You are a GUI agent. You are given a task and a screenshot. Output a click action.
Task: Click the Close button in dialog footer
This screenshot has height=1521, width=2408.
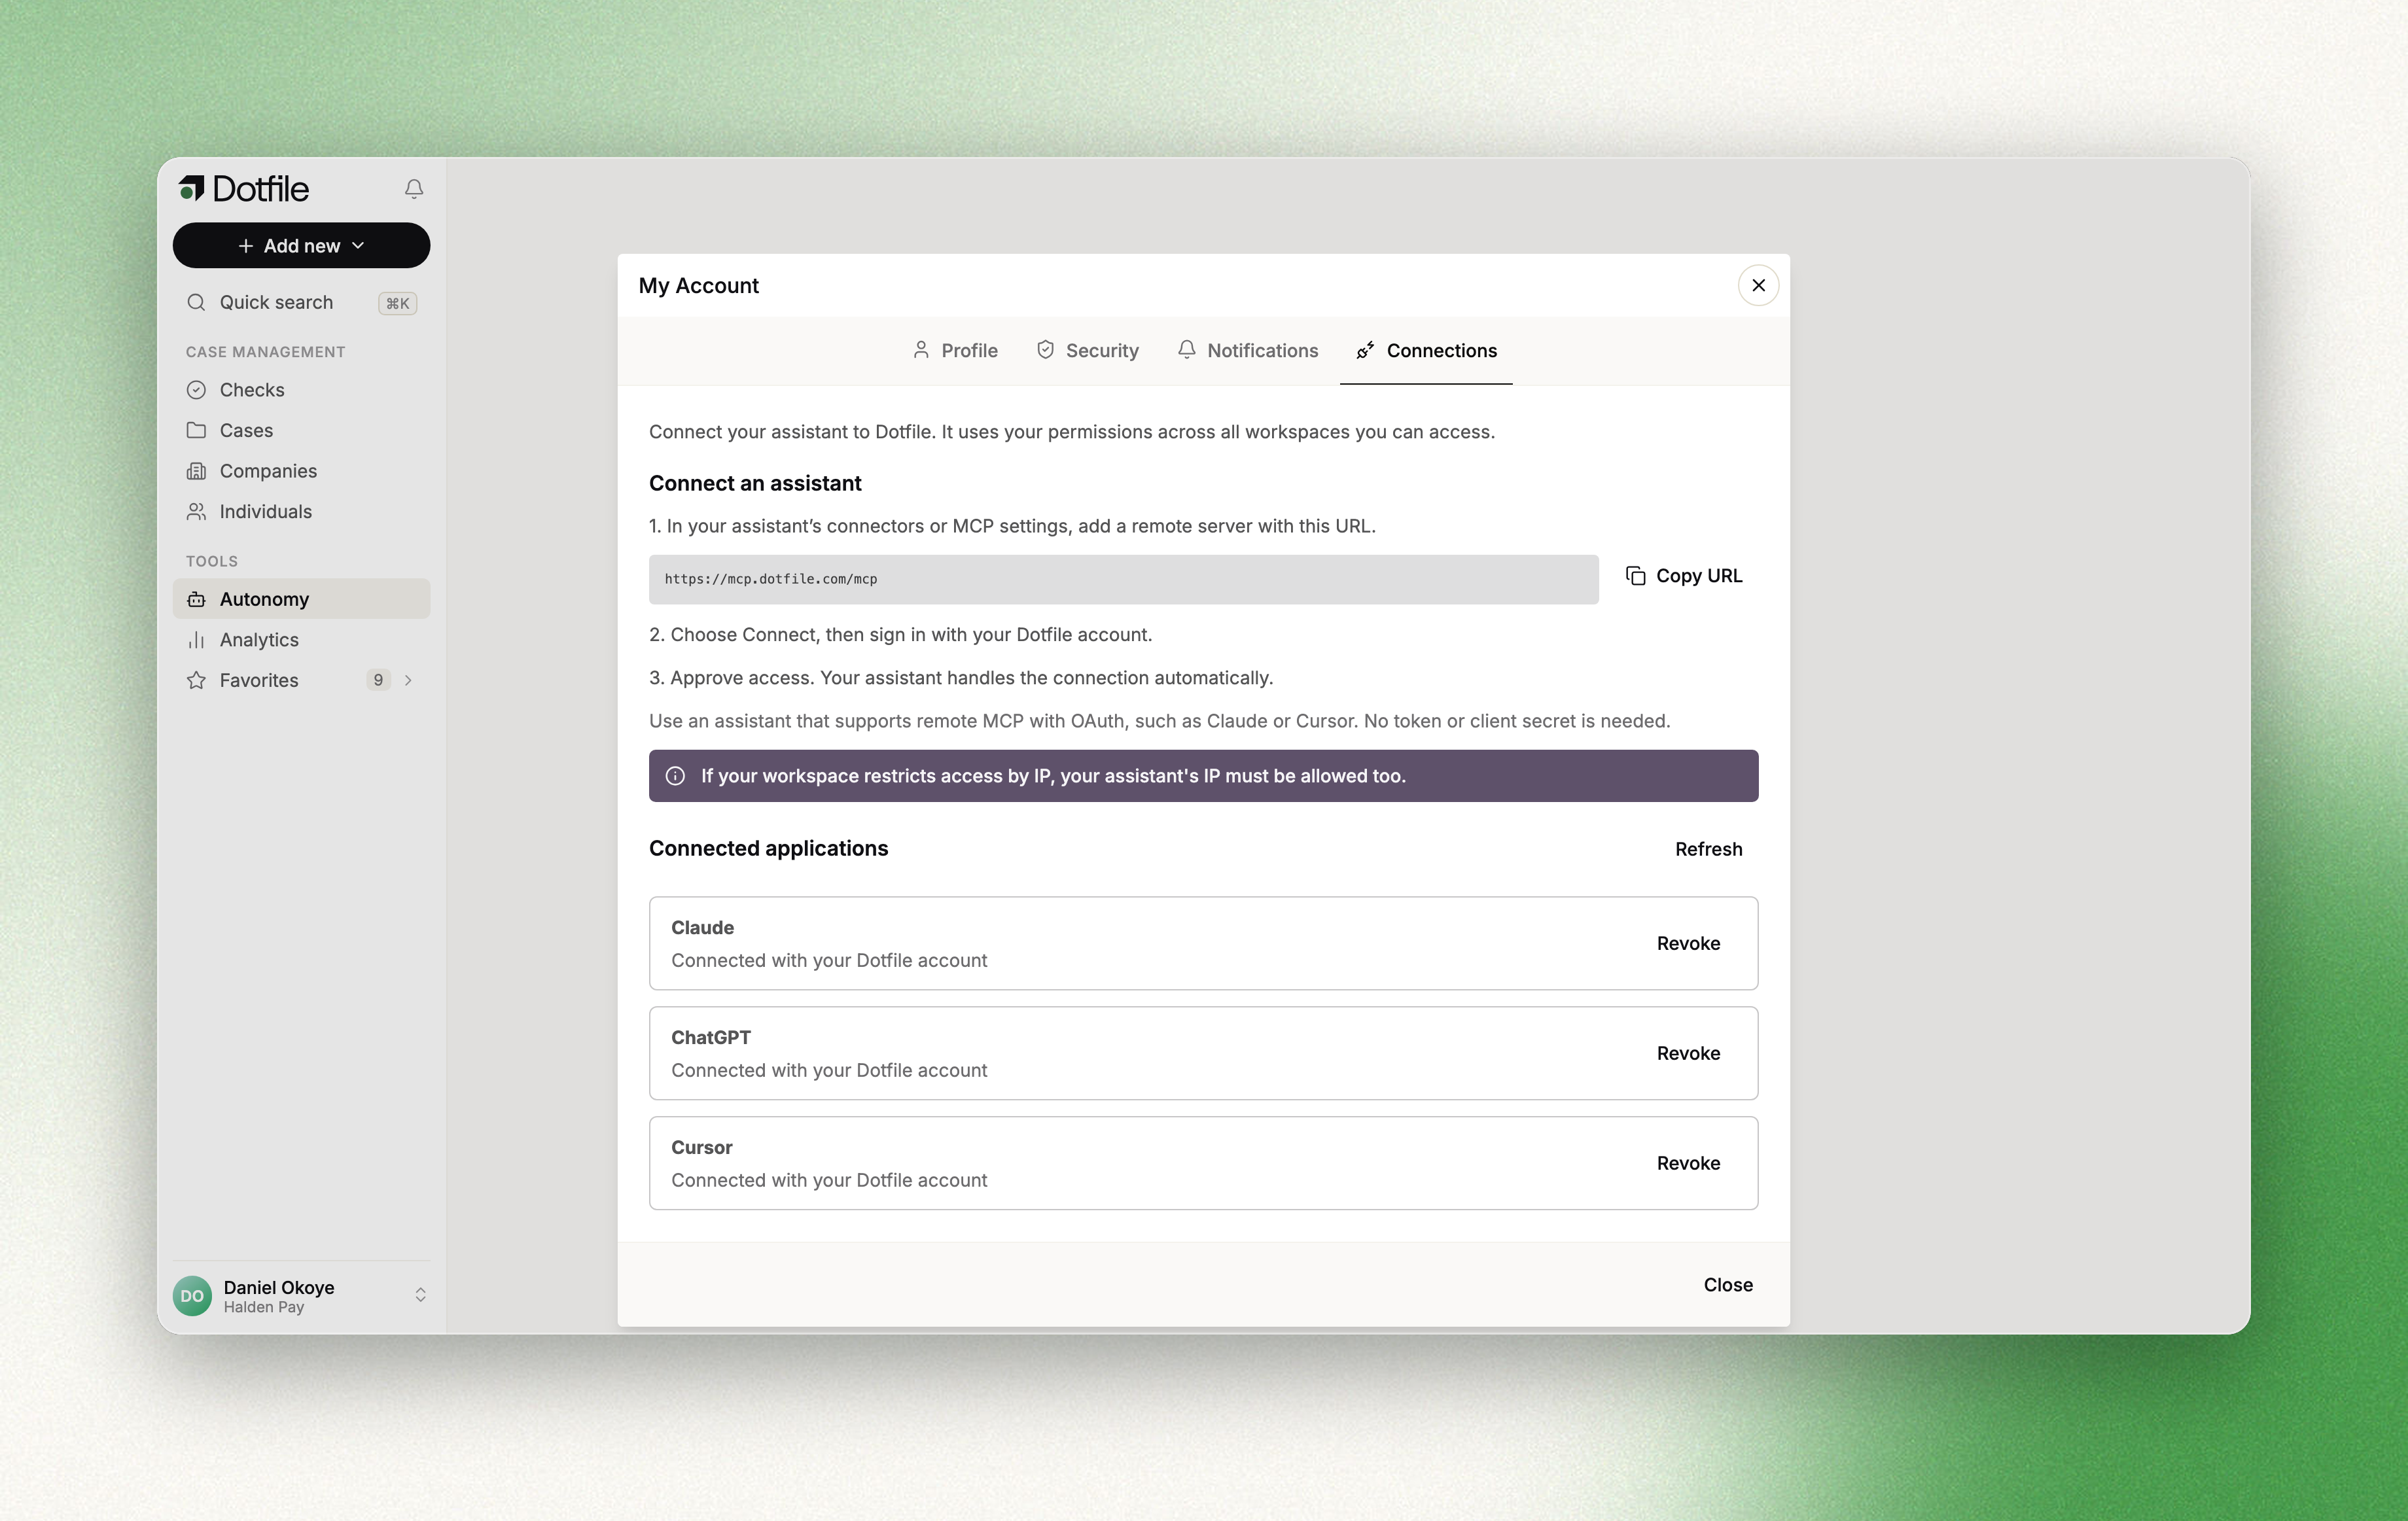1728,1285
